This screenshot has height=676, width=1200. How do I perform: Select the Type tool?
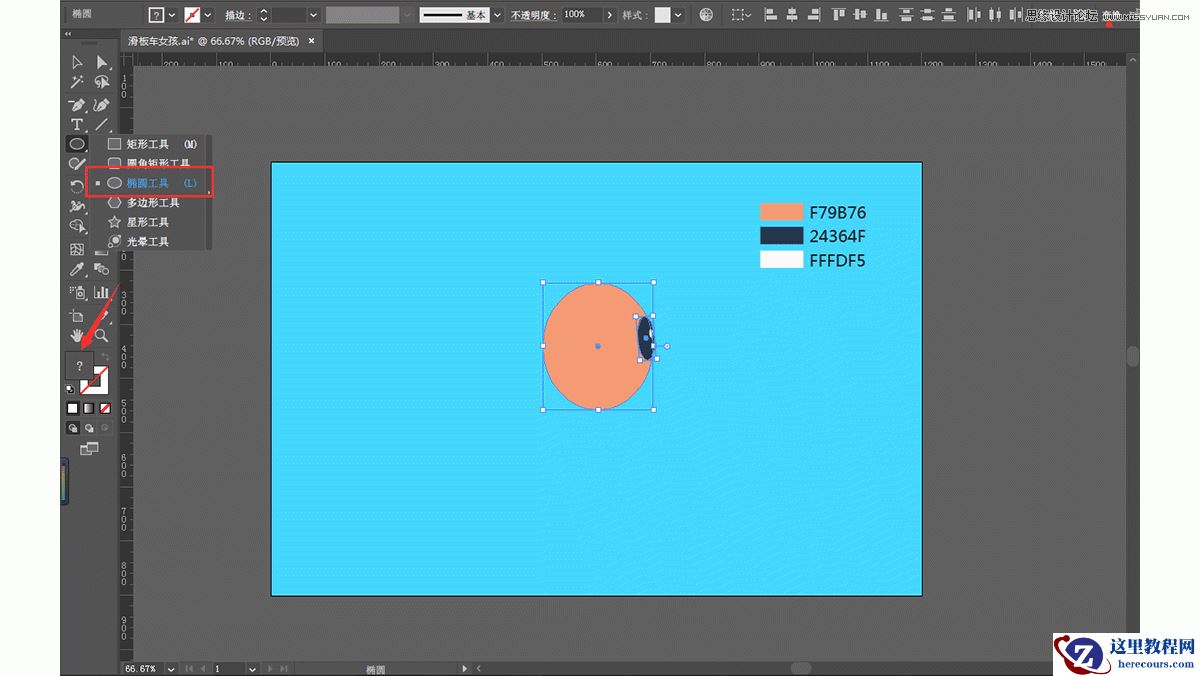pos(77,125)
